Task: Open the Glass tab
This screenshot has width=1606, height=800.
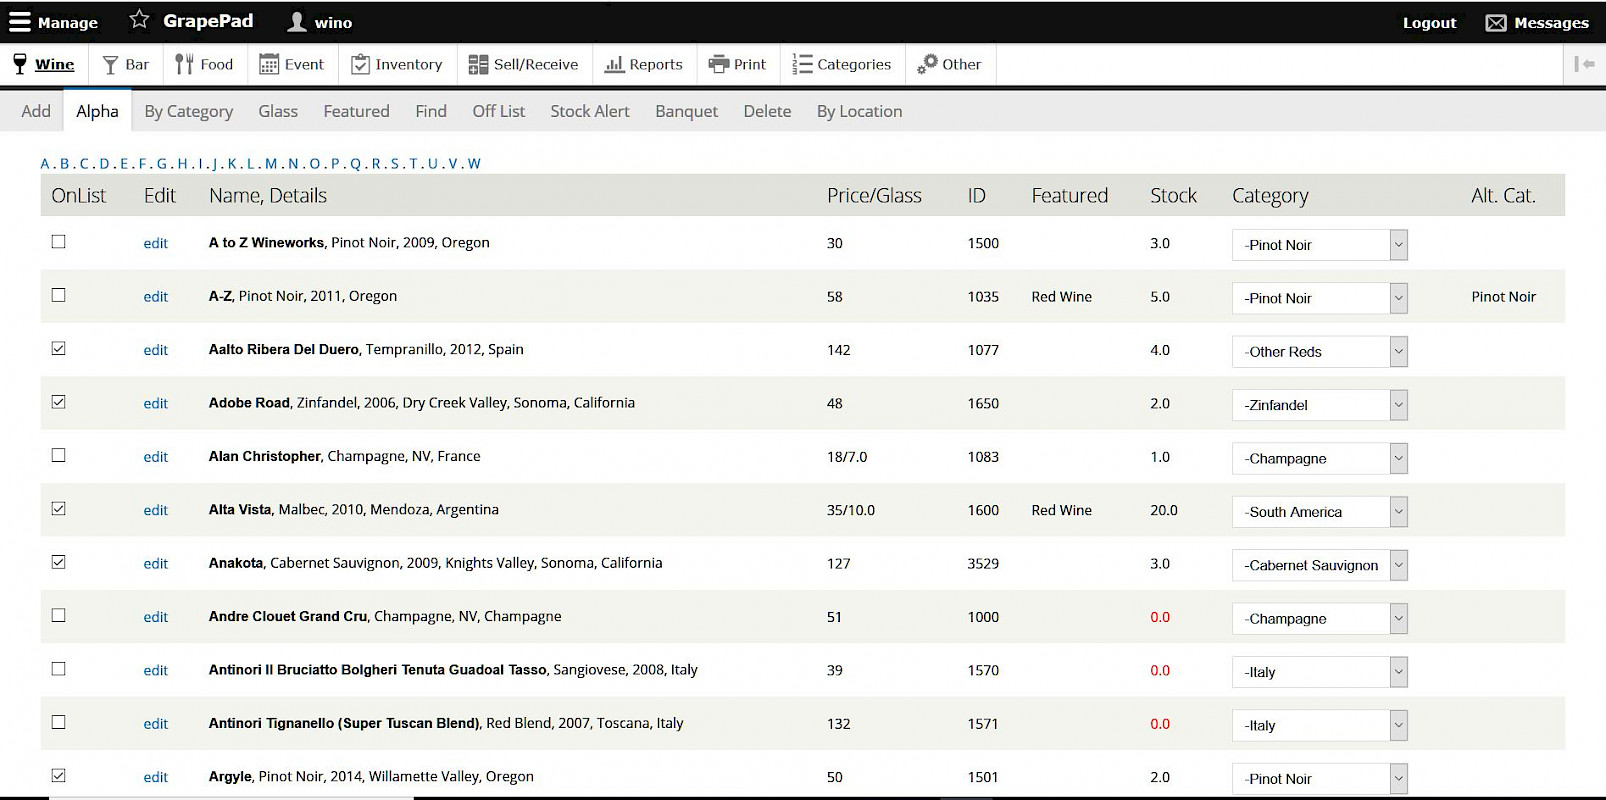Action: [x=278, y=111]
